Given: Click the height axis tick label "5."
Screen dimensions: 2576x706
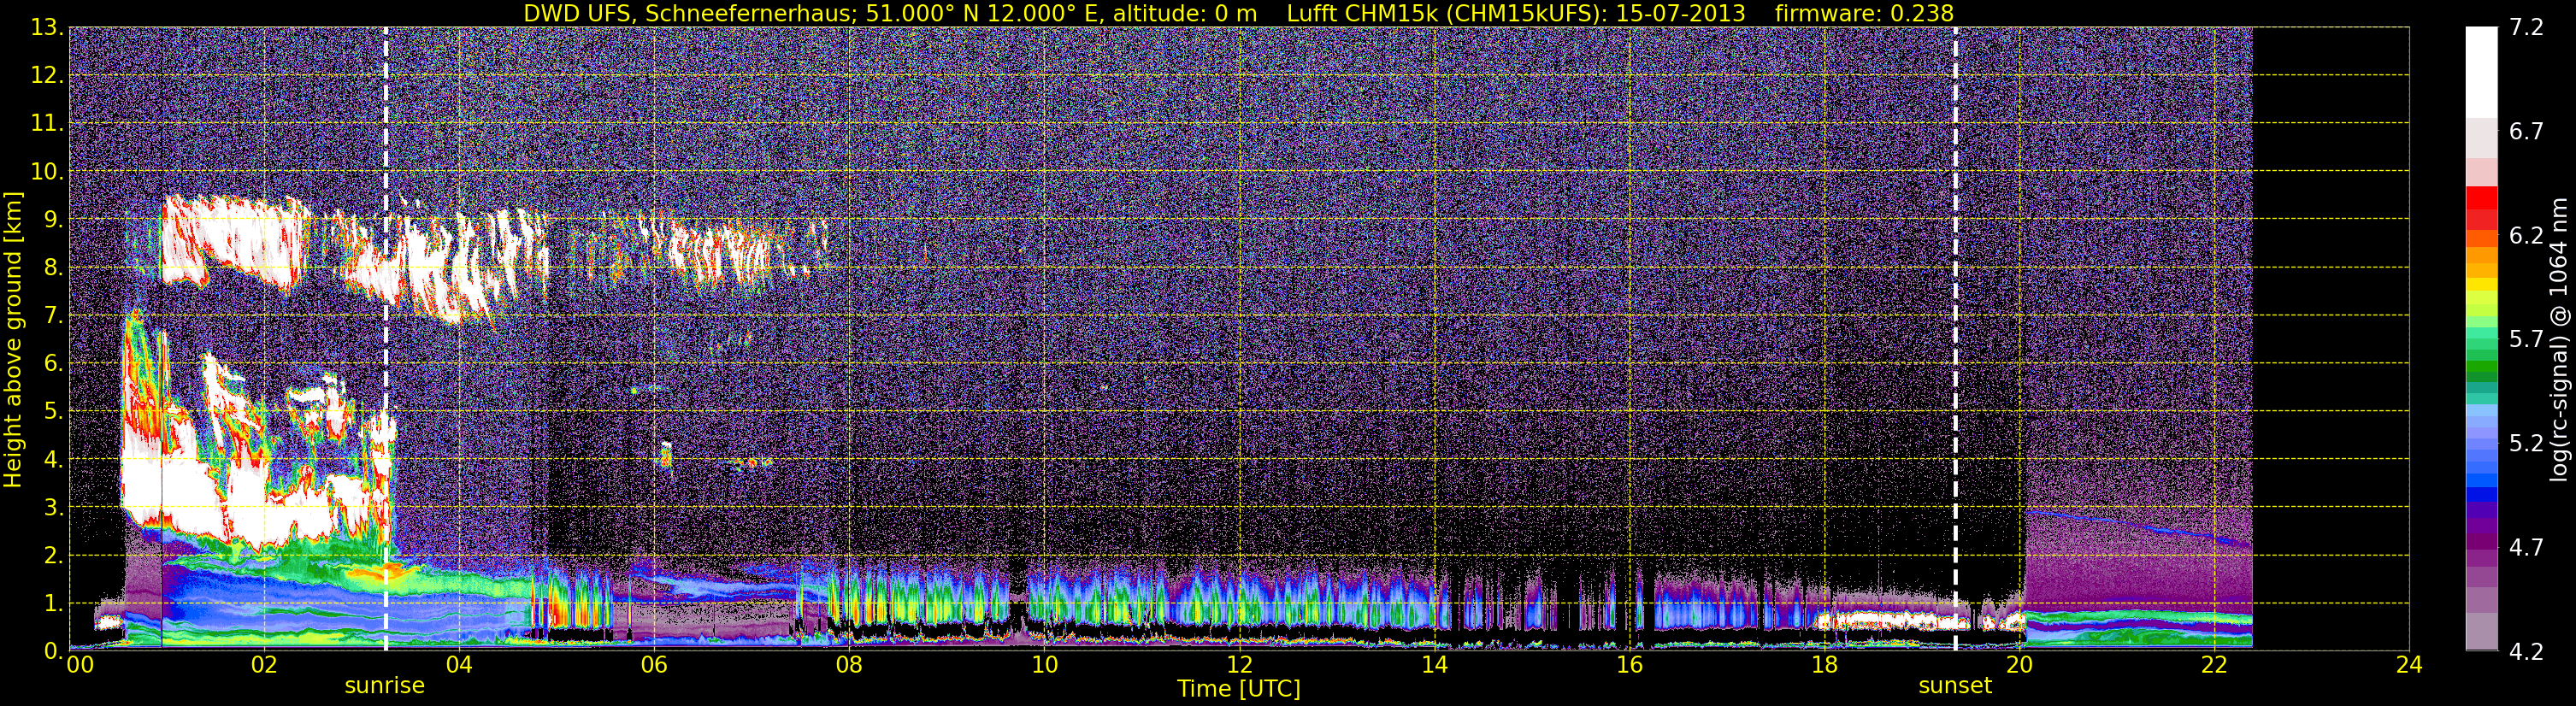Looking at the screenshot, I should tap(54, 412).
